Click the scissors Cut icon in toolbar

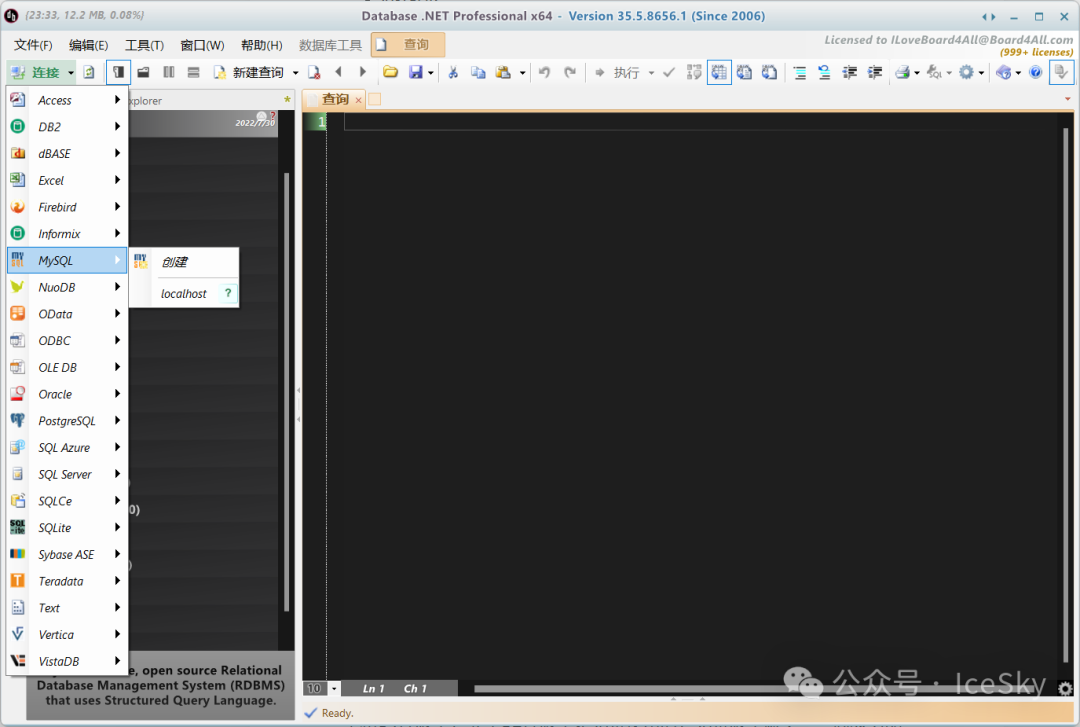453,72
